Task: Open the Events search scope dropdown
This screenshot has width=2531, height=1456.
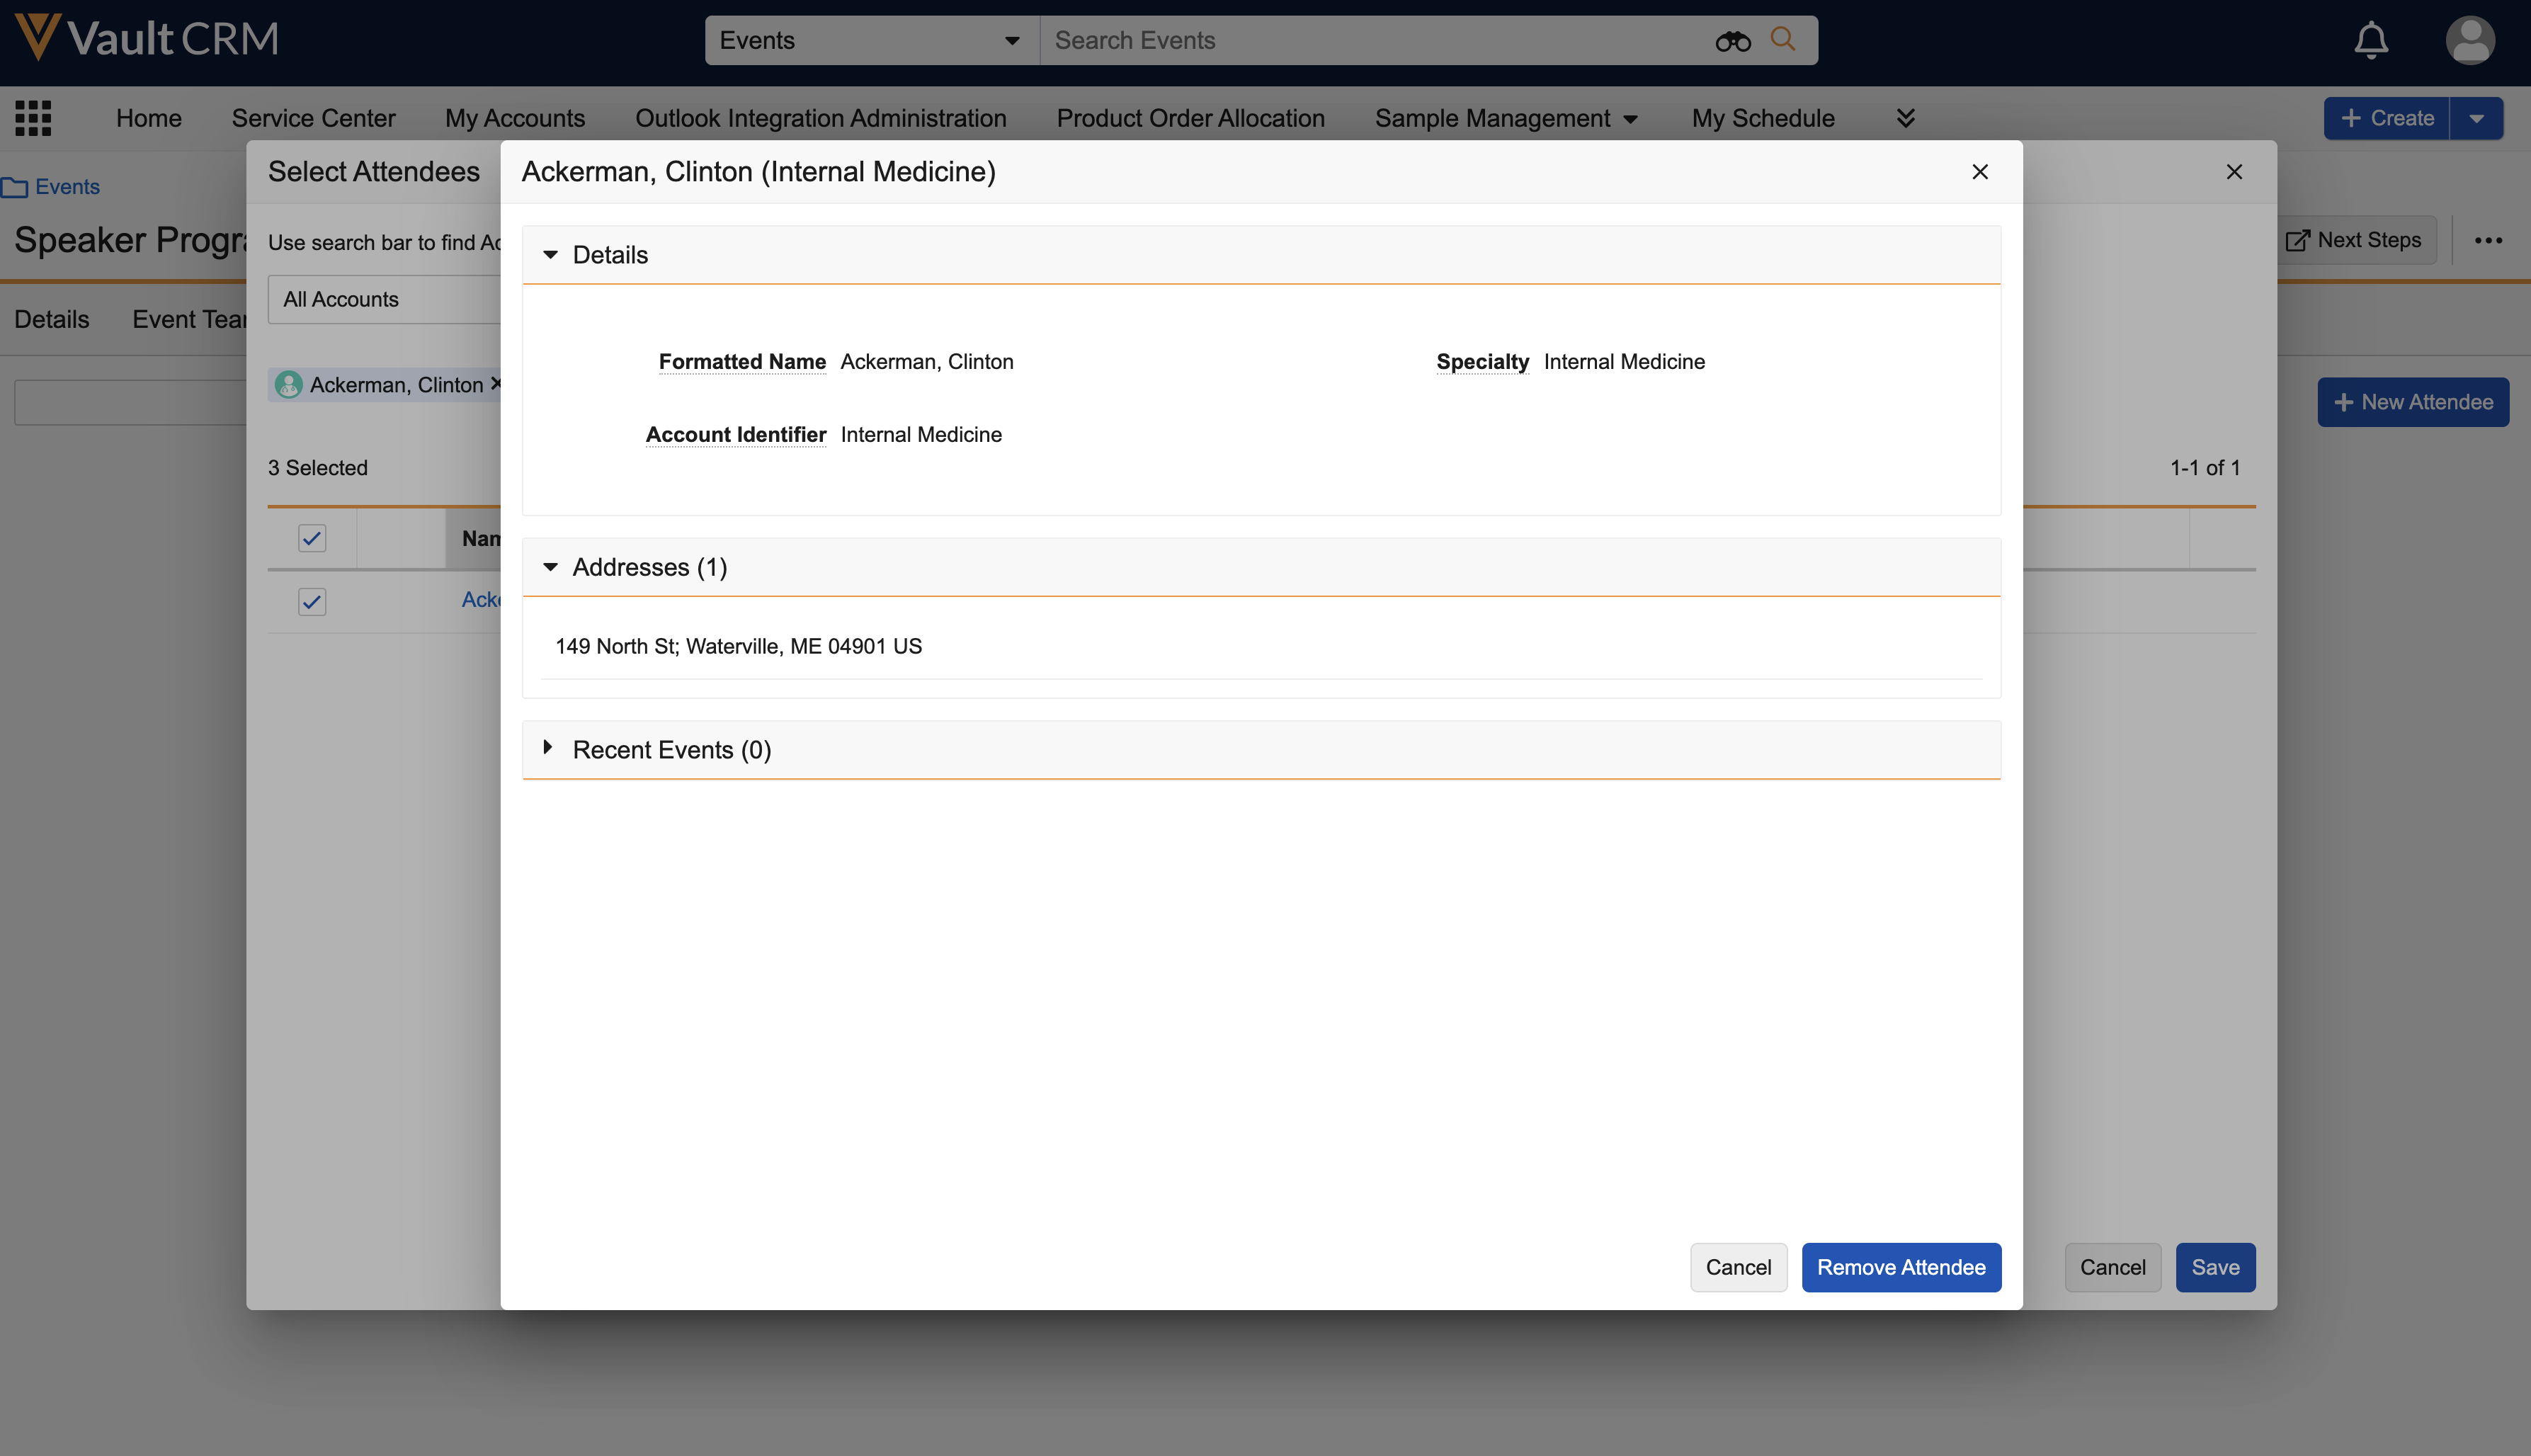Action: [x=870, y=41]
